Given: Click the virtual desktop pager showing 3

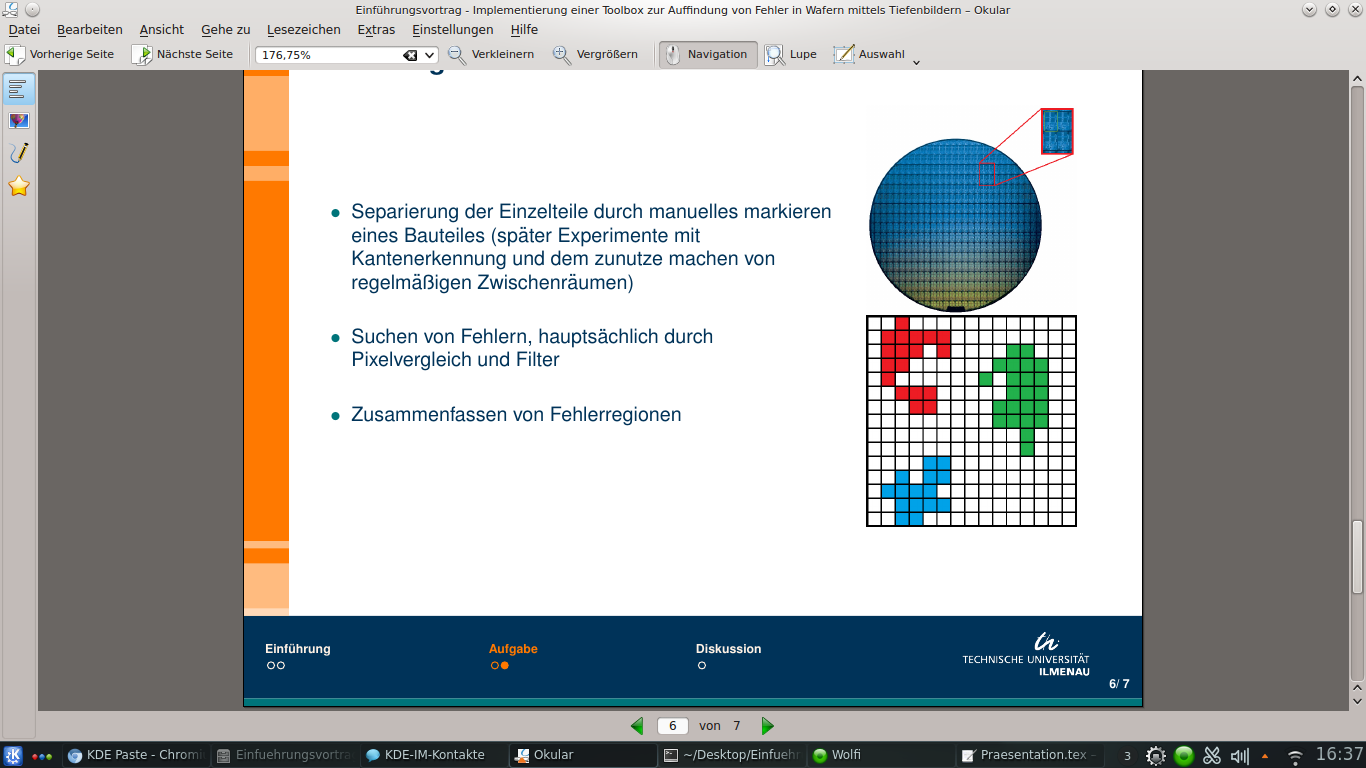Looking at the screenshot, I should tap(1128, 755).
